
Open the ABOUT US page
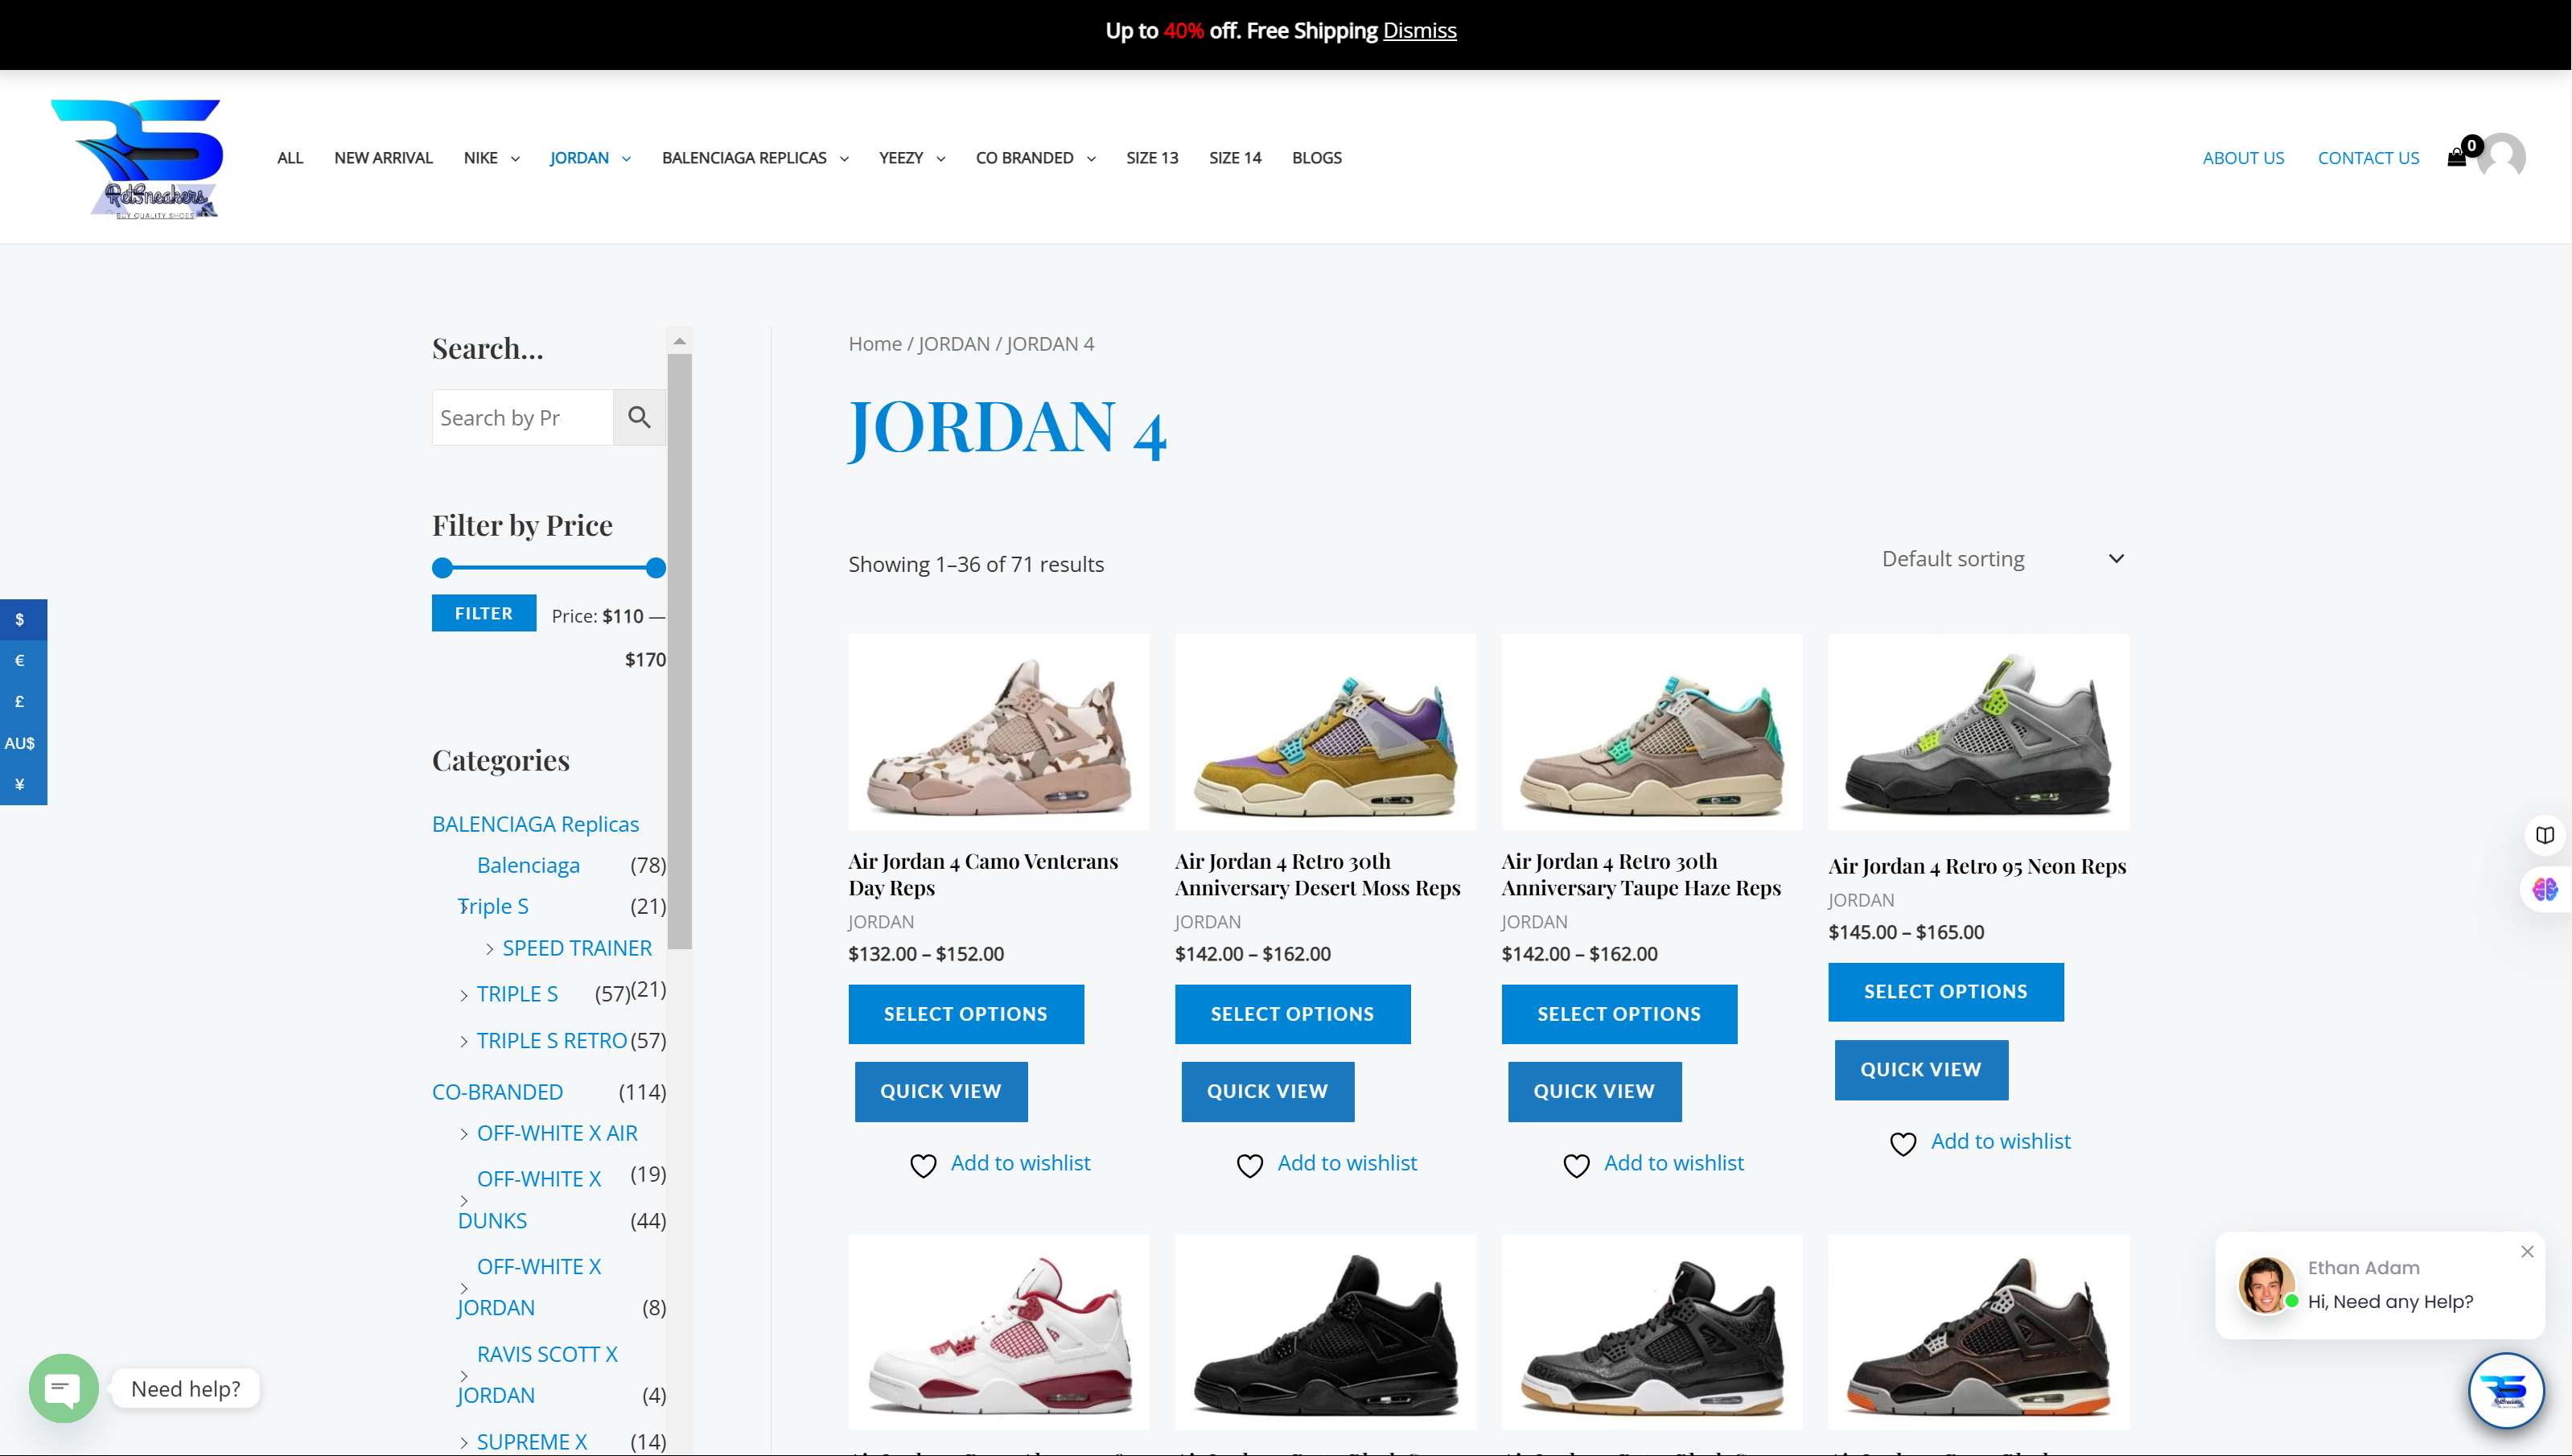pos(2243,158)
